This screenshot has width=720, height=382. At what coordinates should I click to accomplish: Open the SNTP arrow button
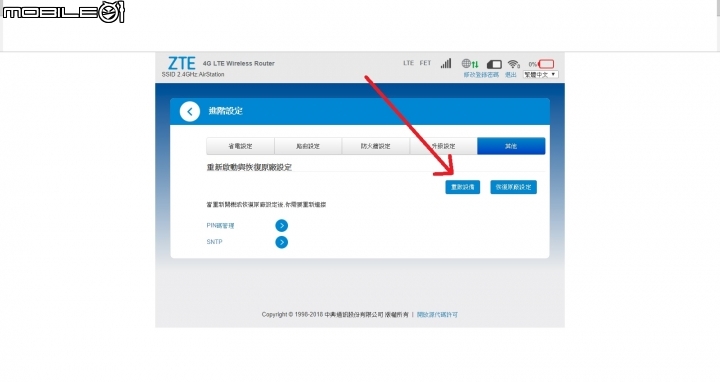click(x=281, y=242)
